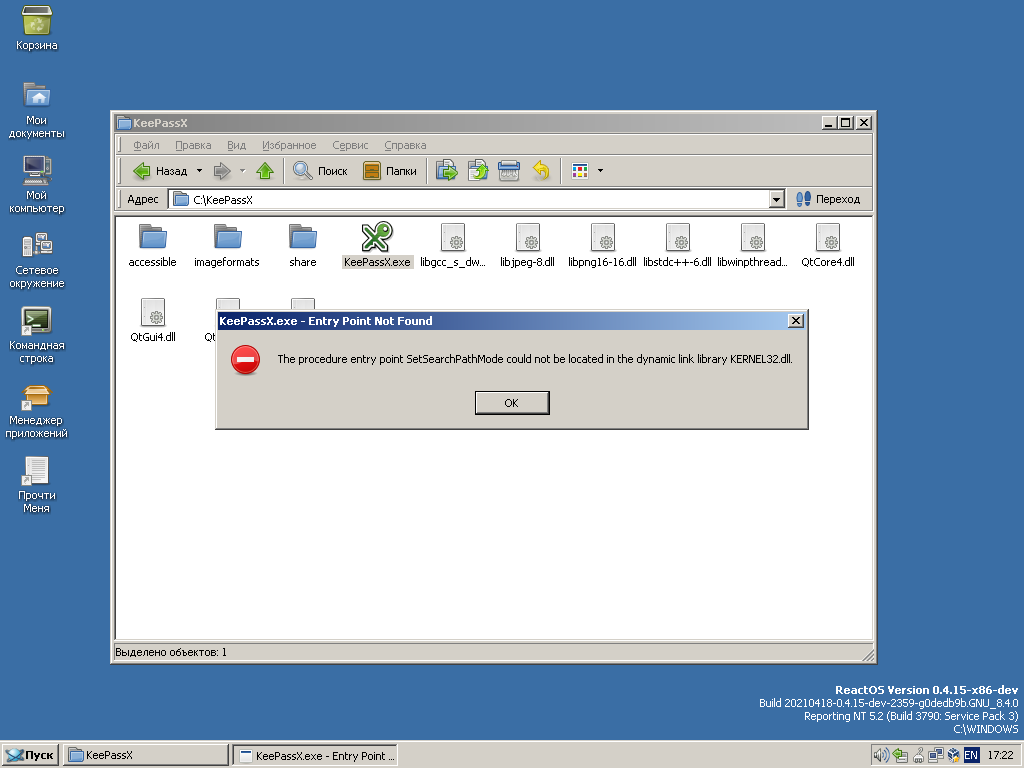Go up one folder level
Viewport: 1024px width, 768px height.
click(x=264, y=171)
